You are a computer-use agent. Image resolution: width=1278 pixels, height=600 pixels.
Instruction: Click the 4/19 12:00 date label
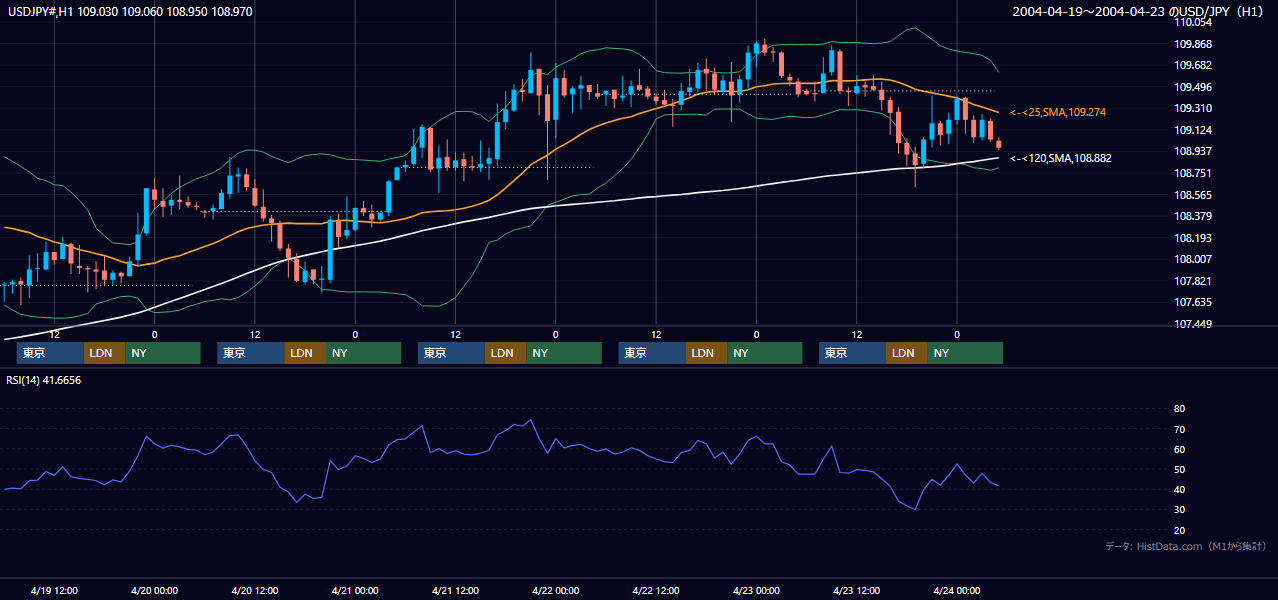point(55,590)
